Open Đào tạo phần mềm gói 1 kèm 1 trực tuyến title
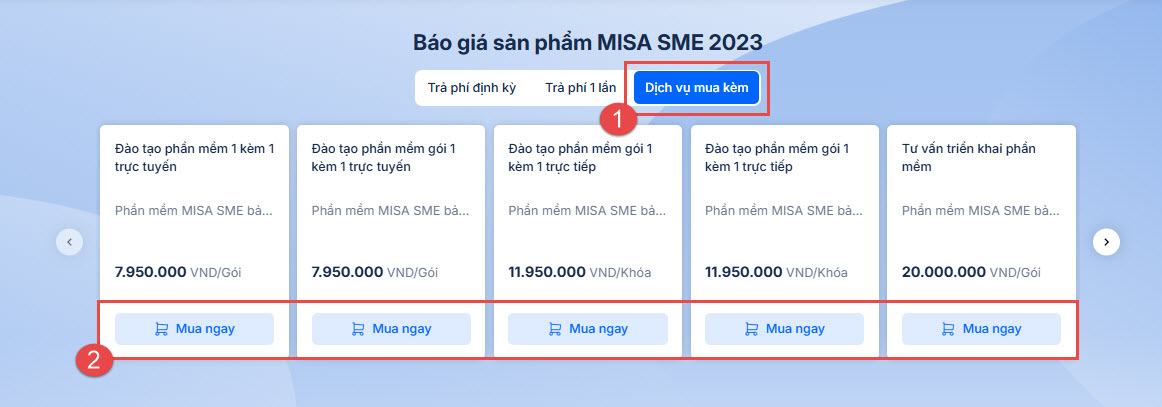This screenshot has height=407, width=1162. (383, 158)
